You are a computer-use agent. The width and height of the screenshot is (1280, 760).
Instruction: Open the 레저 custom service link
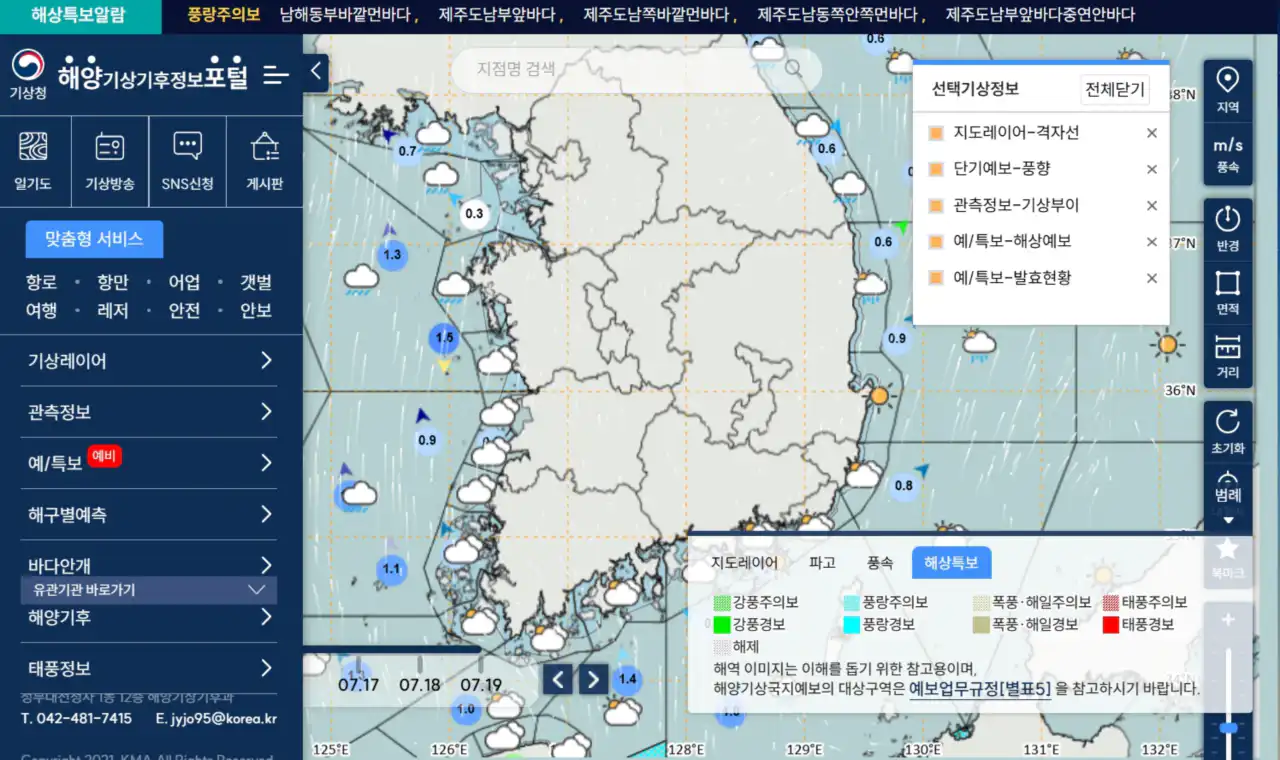point(113,311)
